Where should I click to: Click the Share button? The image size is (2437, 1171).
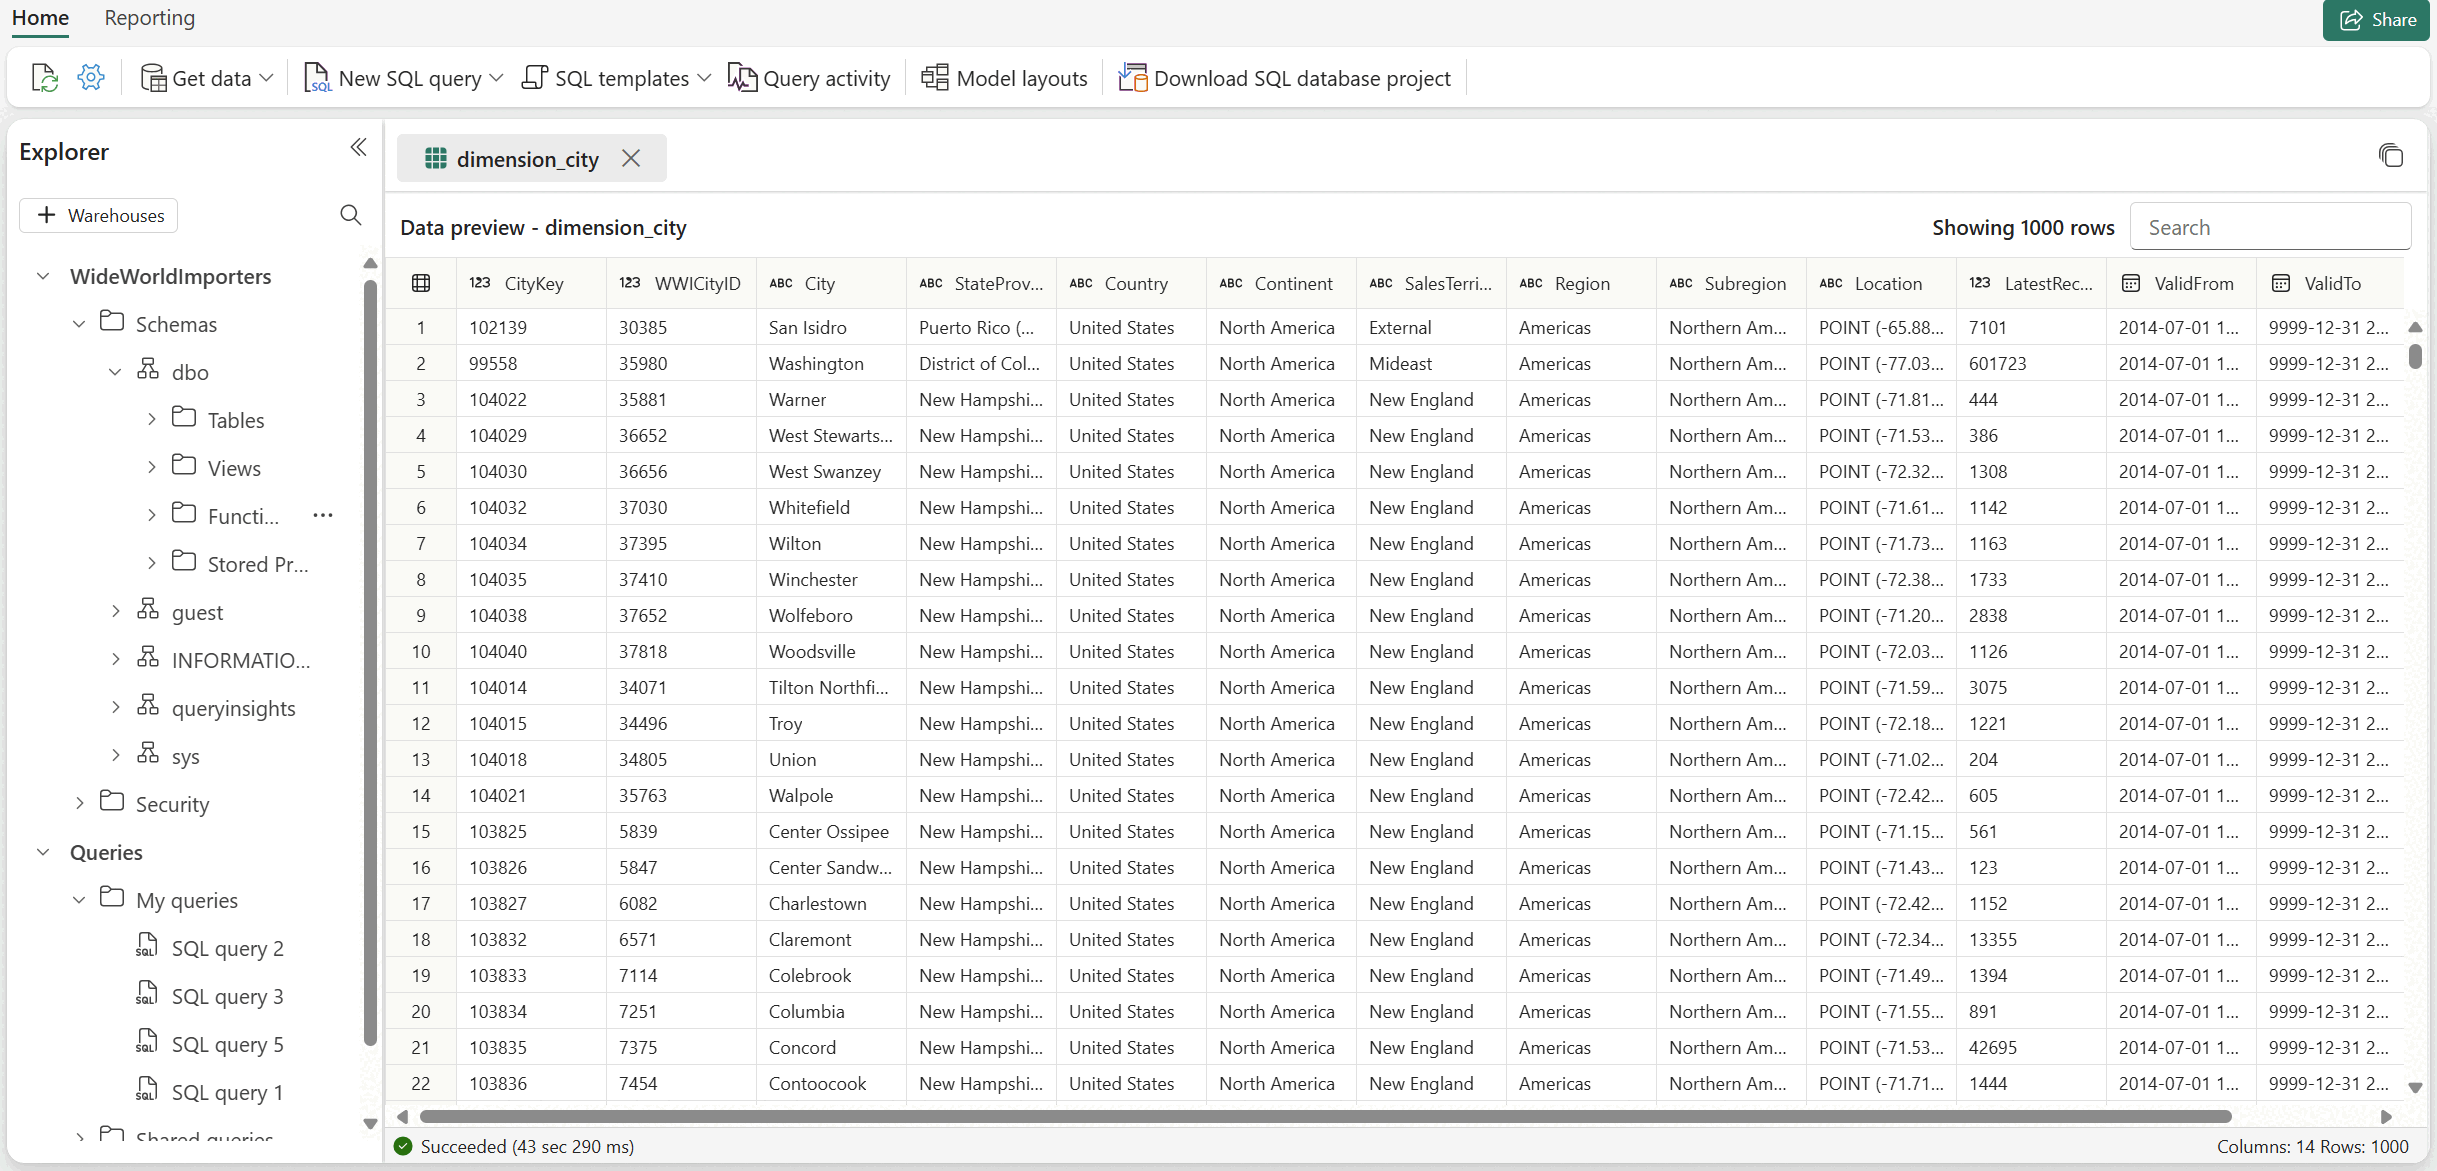pos(2377,20)
